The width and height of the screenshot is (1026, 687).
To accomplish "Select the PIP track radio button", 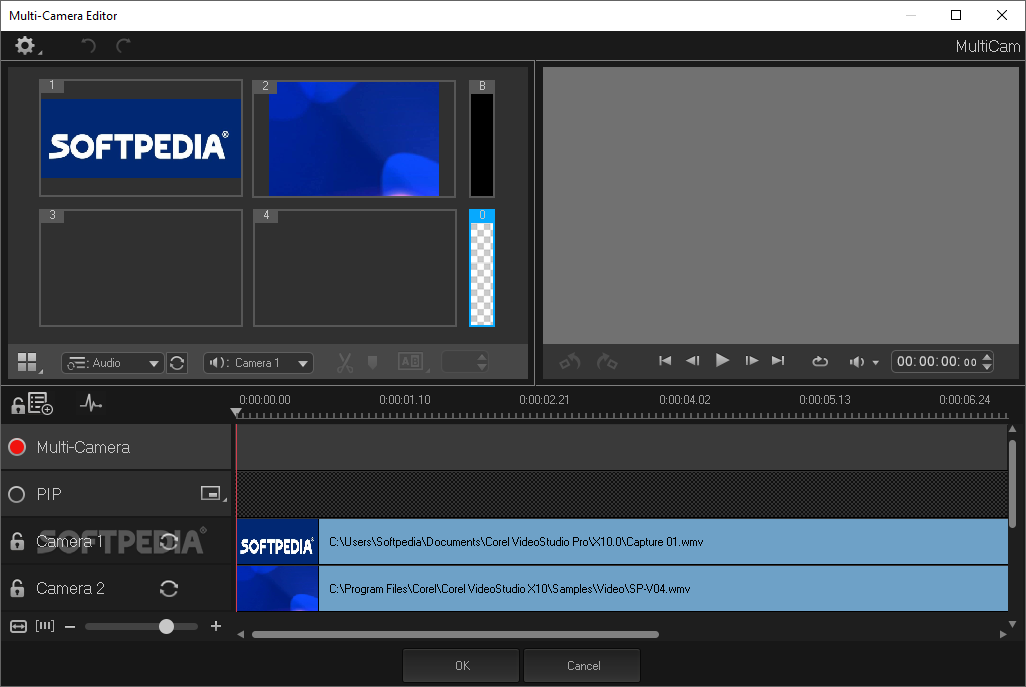I will [x=17, y=495].
